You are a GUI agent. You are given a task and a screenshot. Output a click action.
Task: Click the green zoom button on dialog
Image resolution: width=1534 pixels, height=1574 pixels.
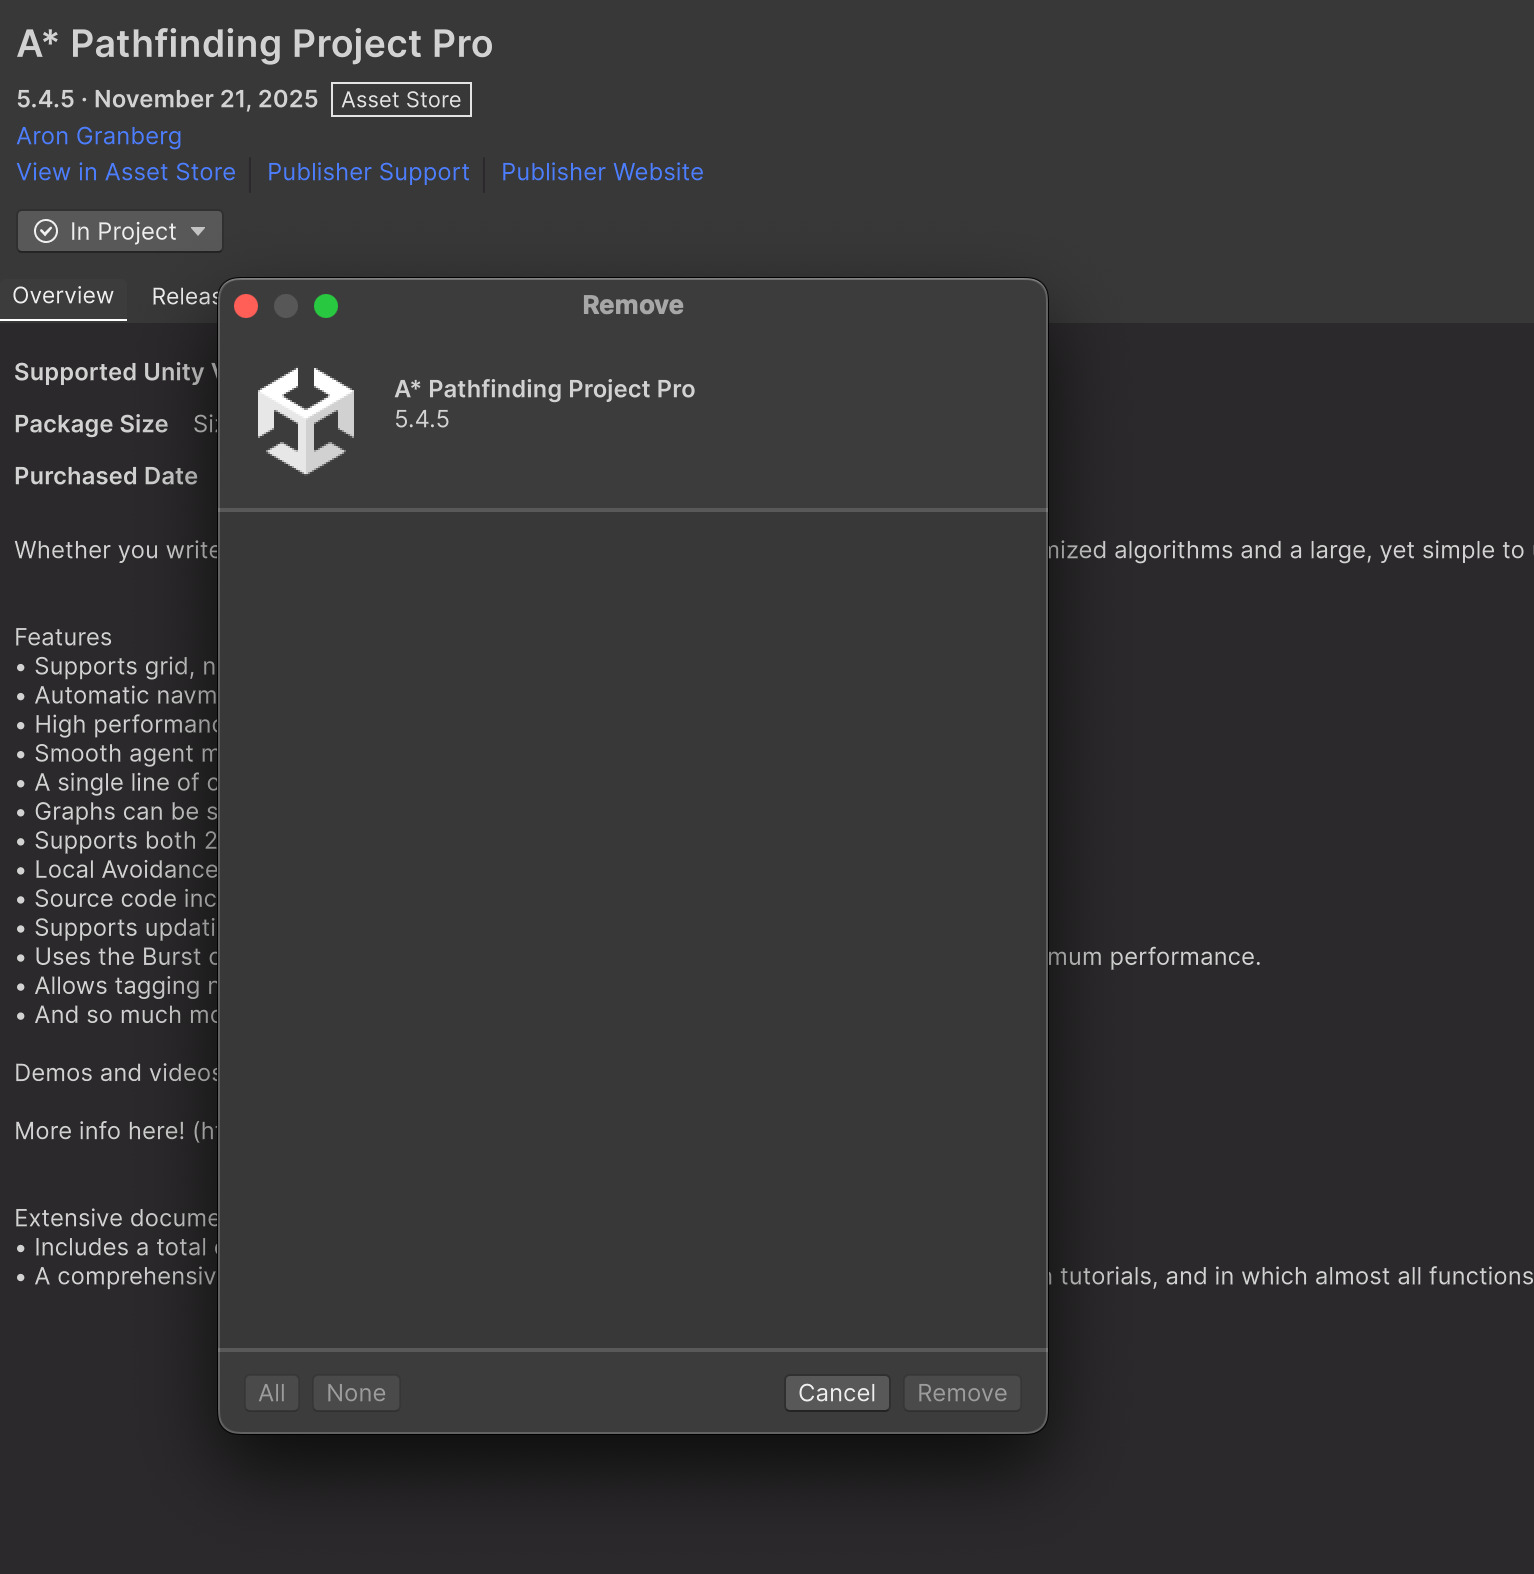click(x=326, y=306)
